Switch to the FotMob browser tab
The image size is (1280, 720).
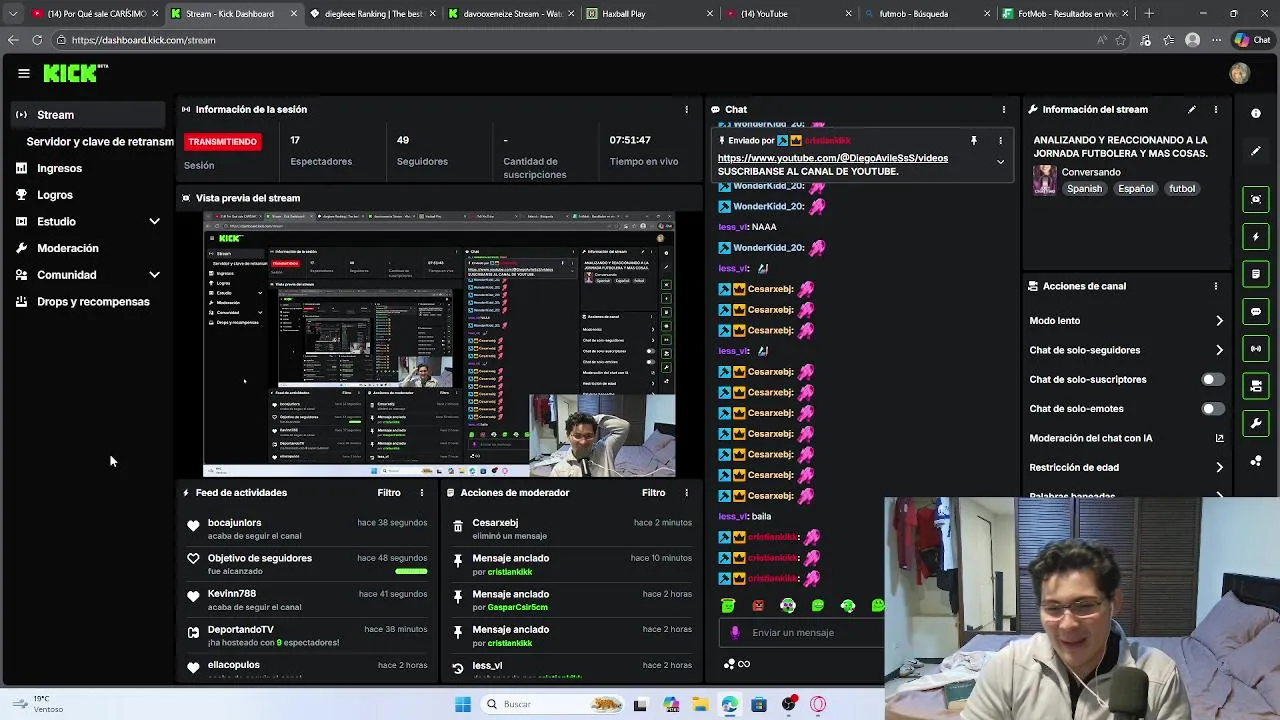pyautogui.click(x=1064, y=14)
